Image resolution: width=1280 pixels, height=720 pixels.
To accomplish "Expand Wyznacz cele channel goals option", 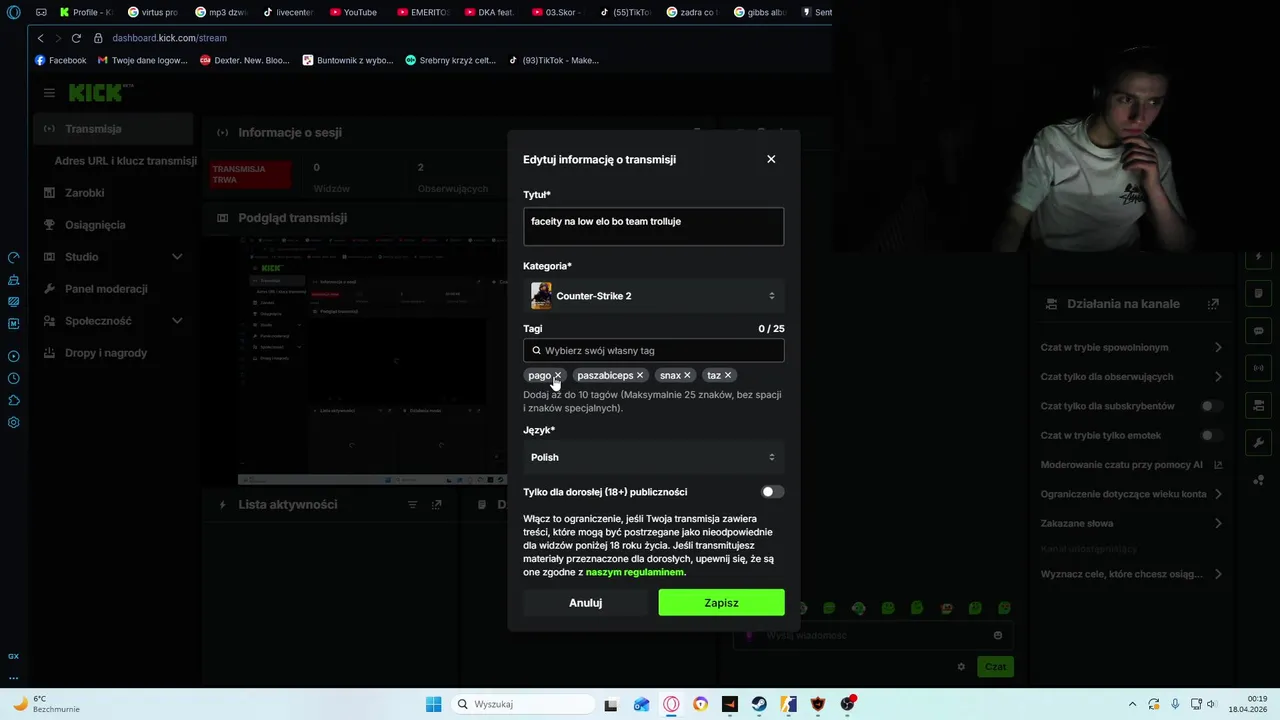I will point(1132,574).
